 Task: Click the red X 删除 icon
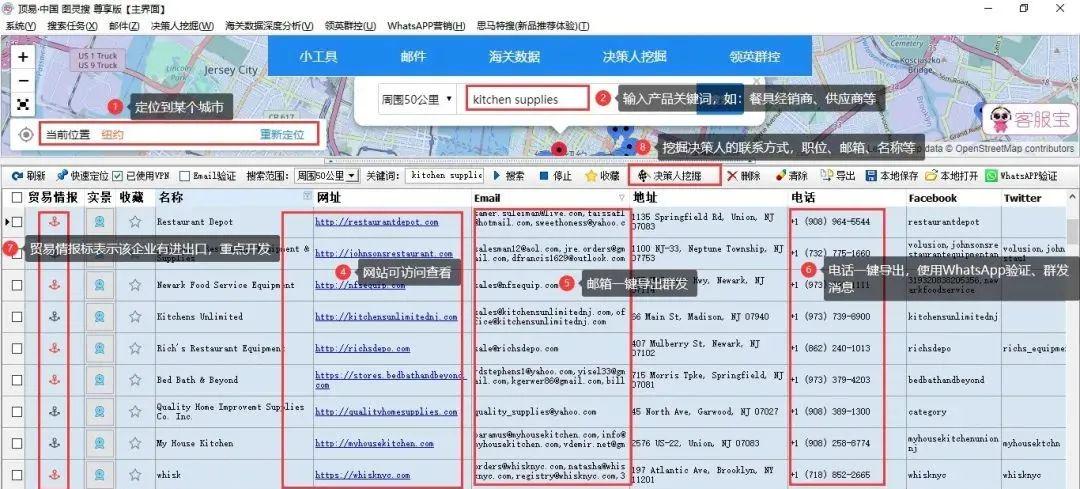click(x=732, y=176)
